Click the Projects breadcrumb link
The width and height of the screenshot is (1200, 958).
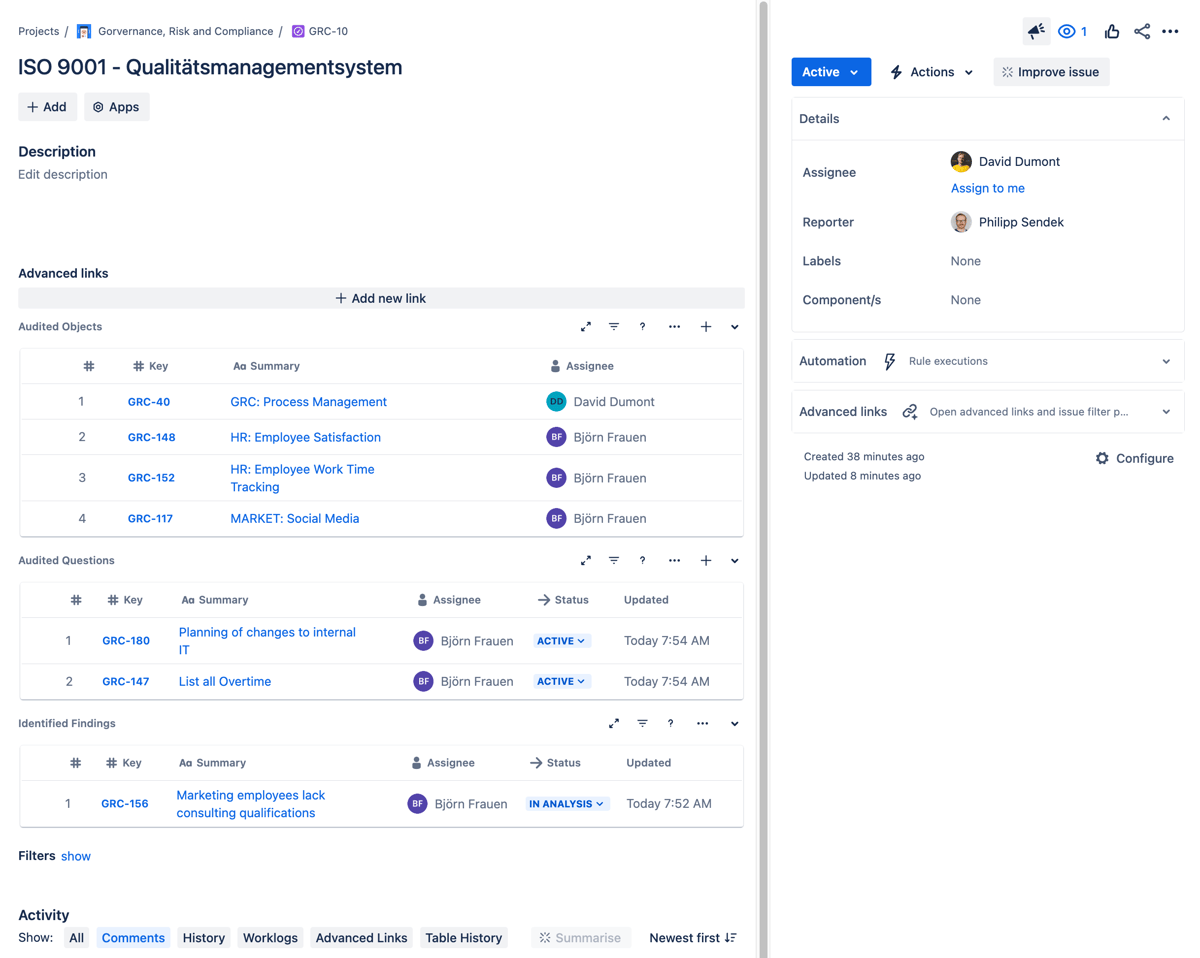coord(38,32)
